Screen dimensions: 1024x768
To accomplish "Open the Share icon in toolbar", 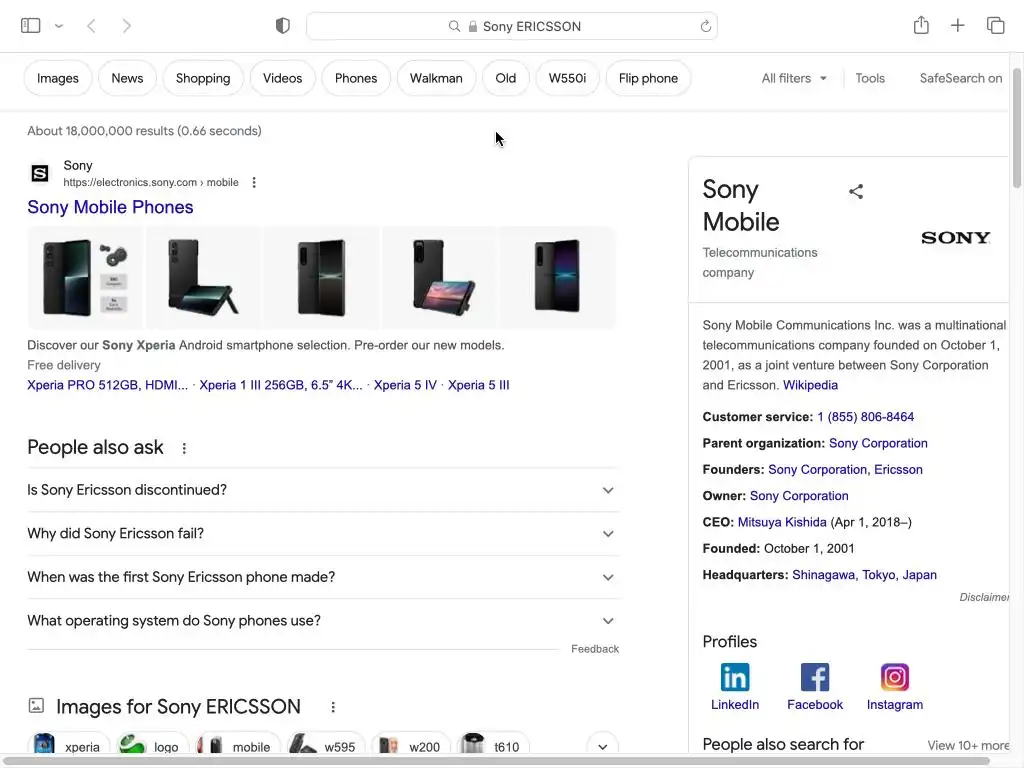I will click(x=921, y=25).
